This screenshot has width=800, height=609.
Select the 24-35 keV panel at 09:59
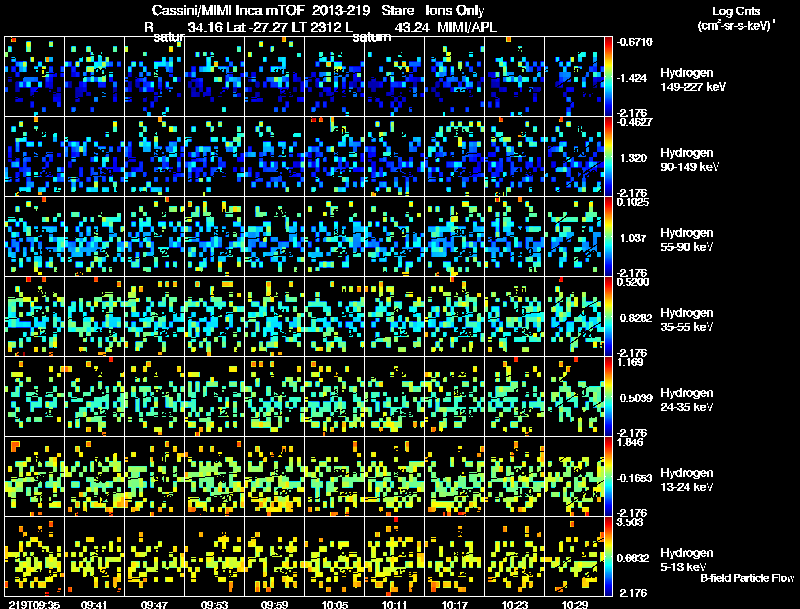[274, 396]
